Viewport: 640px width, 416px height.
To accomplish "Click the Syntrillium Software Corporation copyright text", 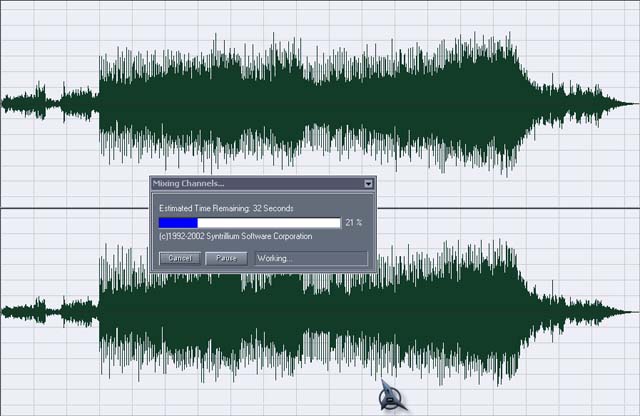I will (236, 236).
